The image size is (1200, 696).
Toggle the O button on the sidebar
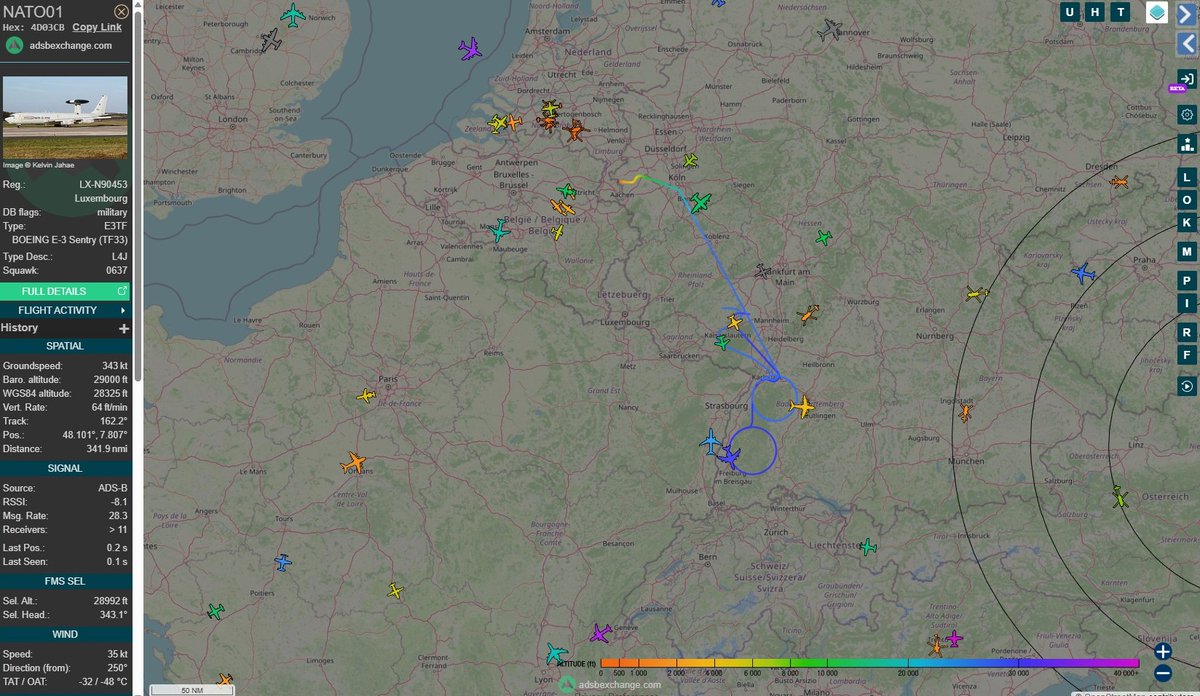point(1187,200)
